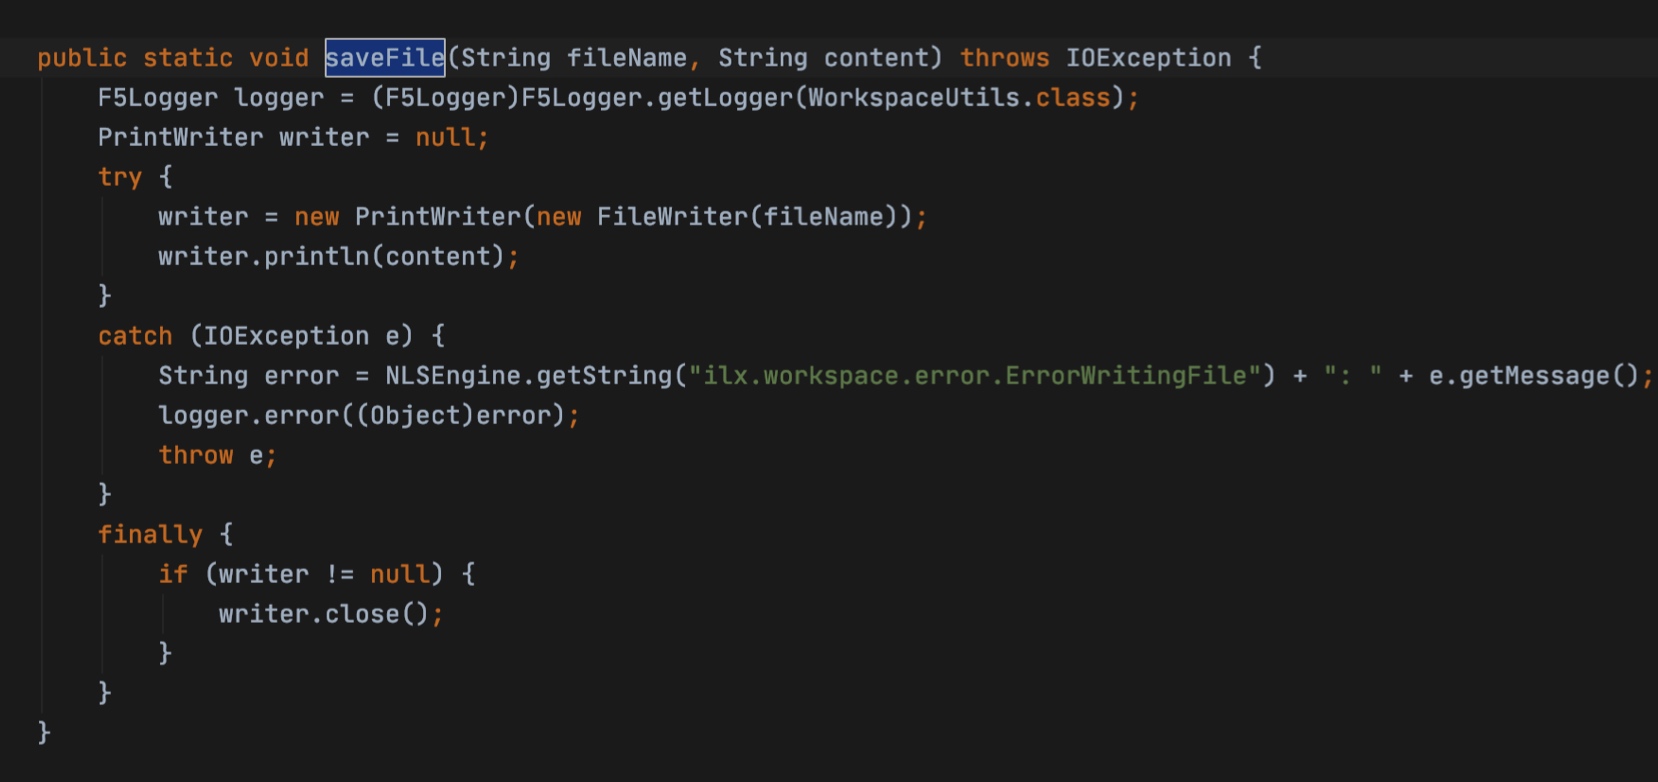Click the ilx.workspace.error.ErrorWritingFile string literal
Viewport: 1658px width, 782px height.
coord(975,376)
